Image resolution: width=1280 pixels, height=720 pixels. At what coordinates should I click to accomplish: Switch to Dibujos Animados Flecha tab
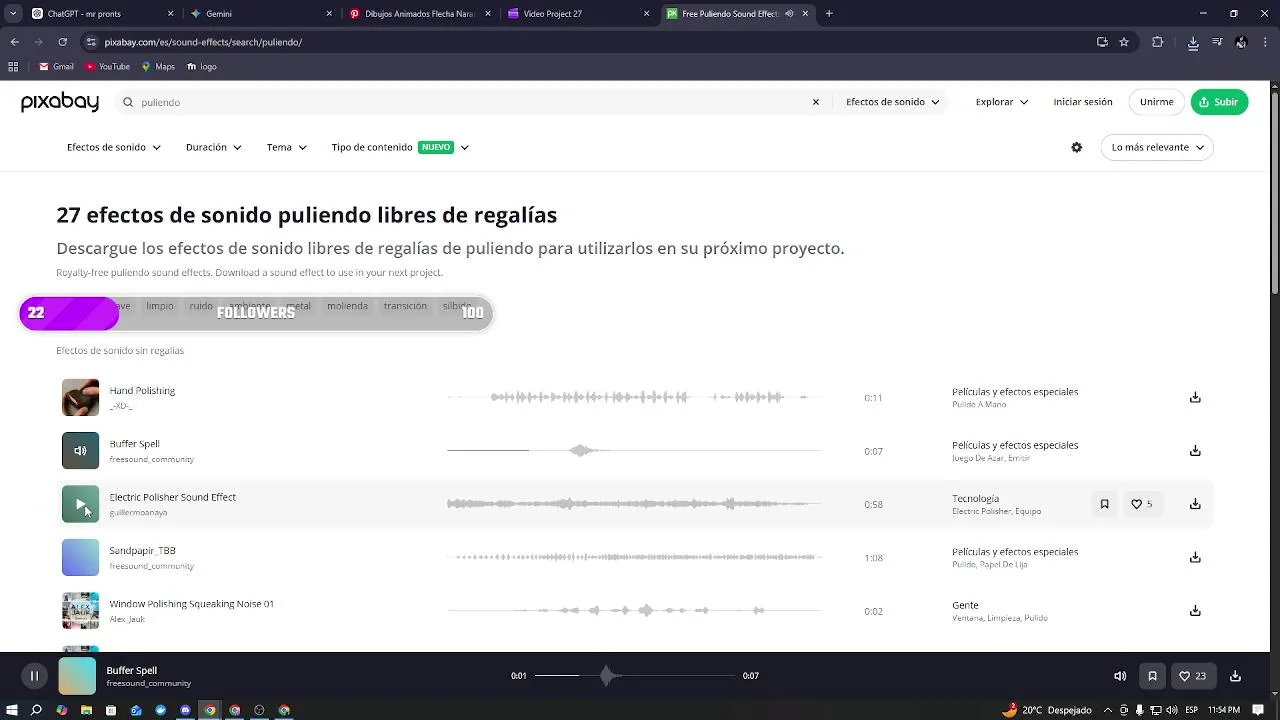[x=418, y=14]
